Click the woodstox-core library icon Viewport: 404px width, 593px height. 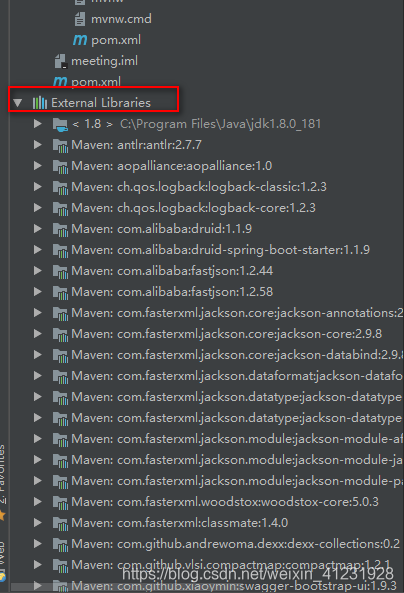point(61,502)
